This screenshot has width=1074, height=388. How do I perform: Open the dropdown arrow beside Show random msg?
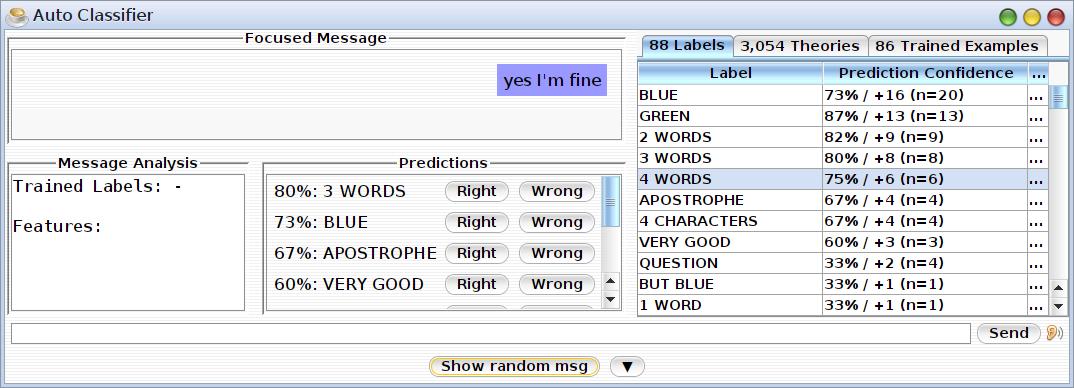click(627, 367)
